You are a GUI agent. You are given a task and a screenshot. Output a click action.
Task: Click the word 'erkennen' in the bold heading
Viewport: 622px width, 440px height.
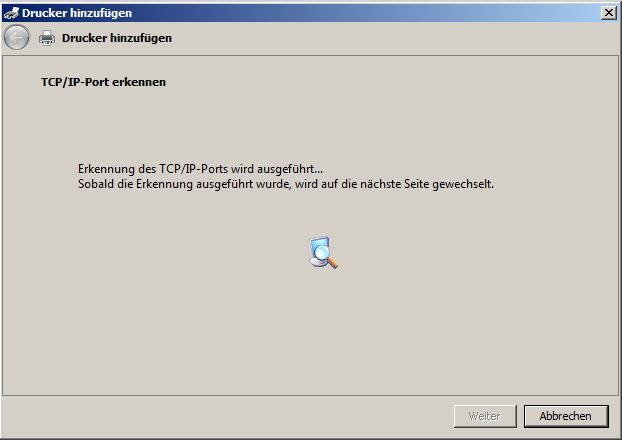(x=139, y=82)
